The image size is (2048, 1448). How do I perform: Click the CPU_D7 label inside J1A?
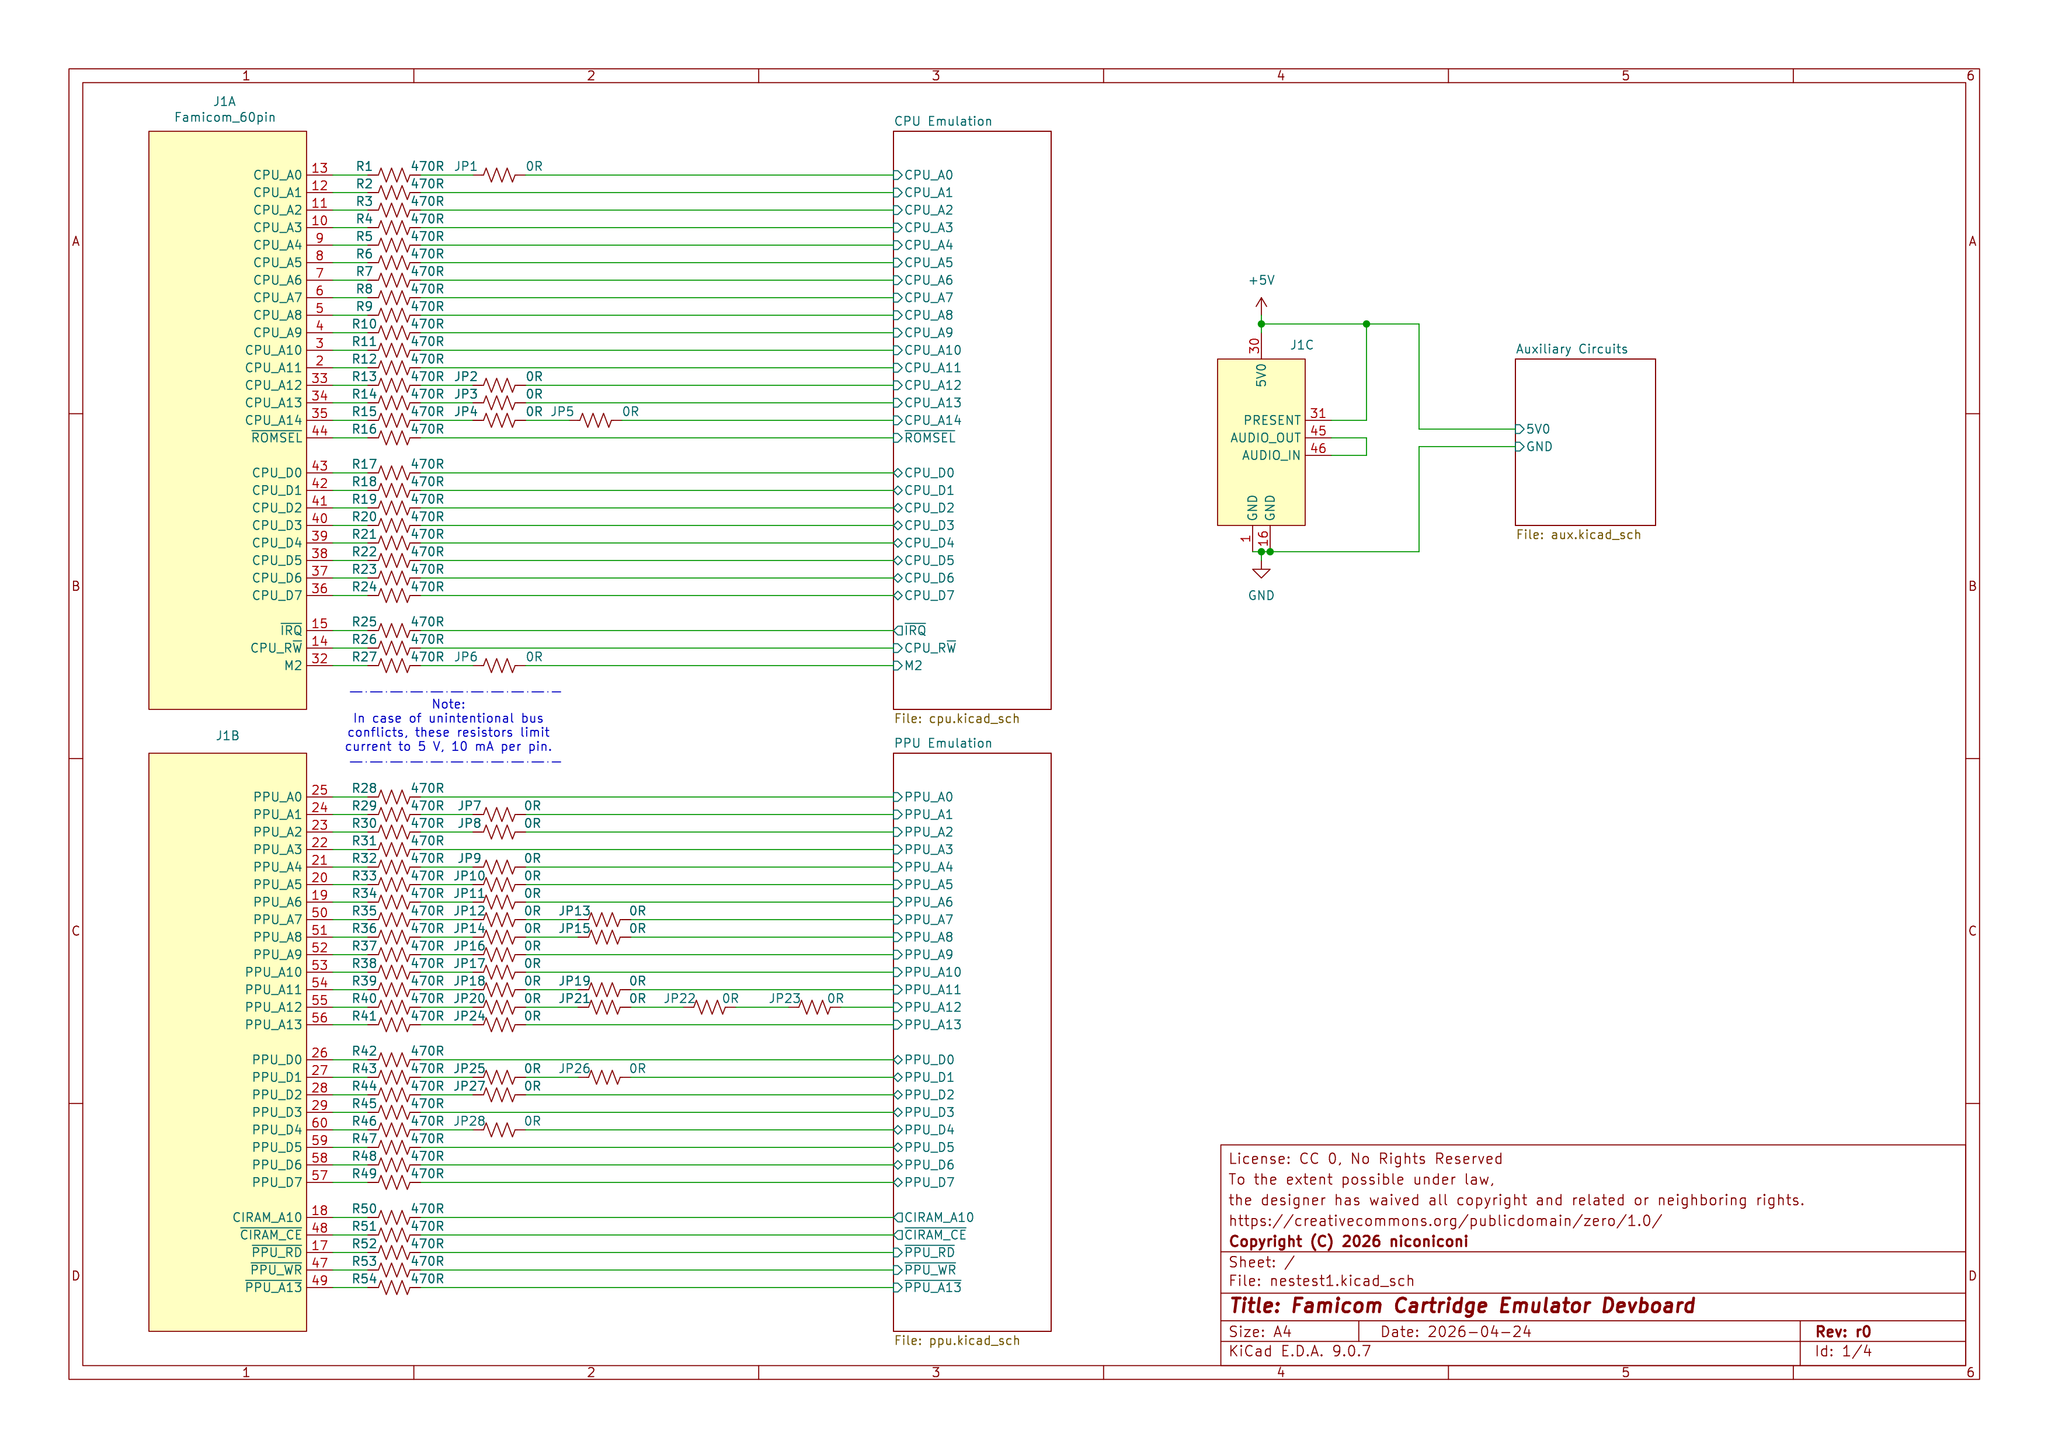click(277, 595)
